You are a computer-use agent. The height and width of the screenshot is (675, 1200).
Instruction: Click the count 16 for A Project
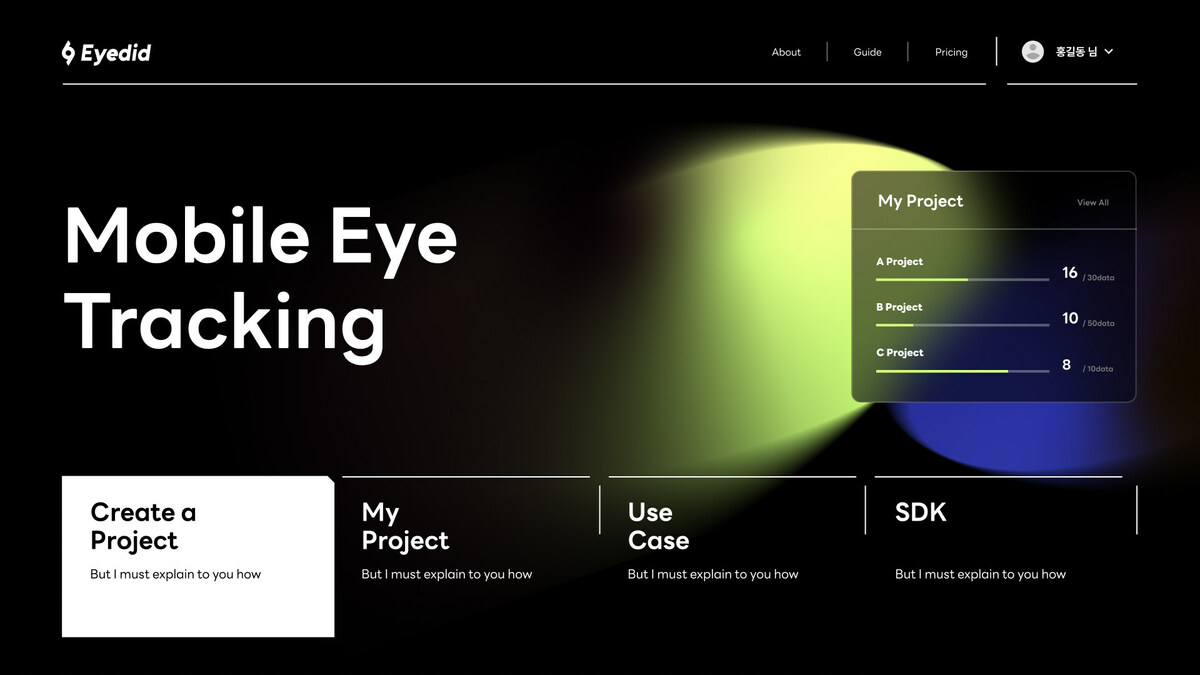tap(1069, 273)
